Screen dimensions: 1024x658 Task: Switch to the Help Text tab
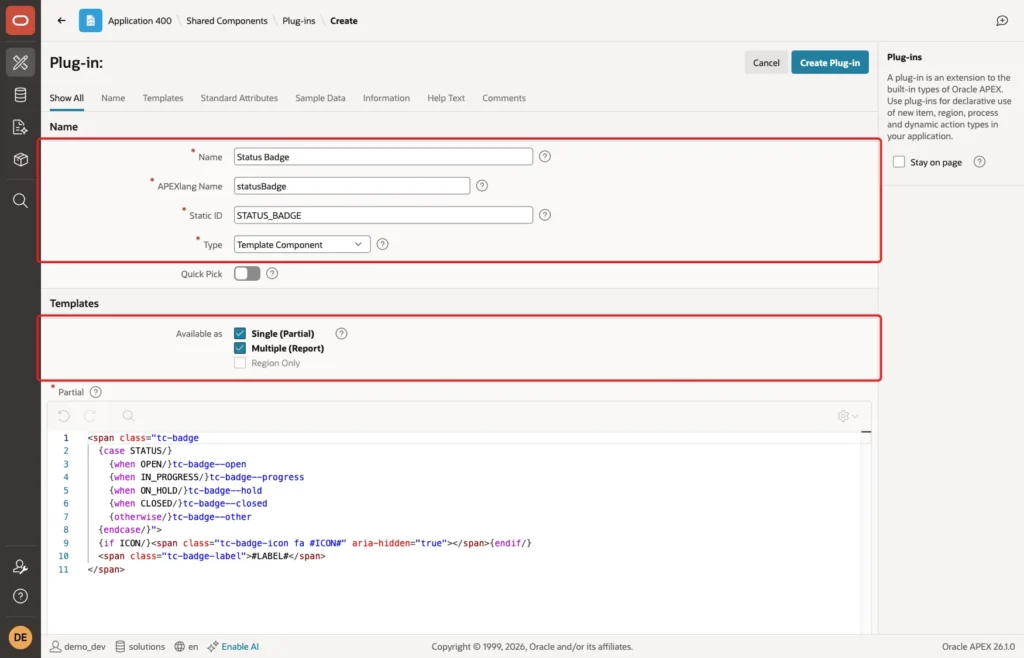(446, 98)
